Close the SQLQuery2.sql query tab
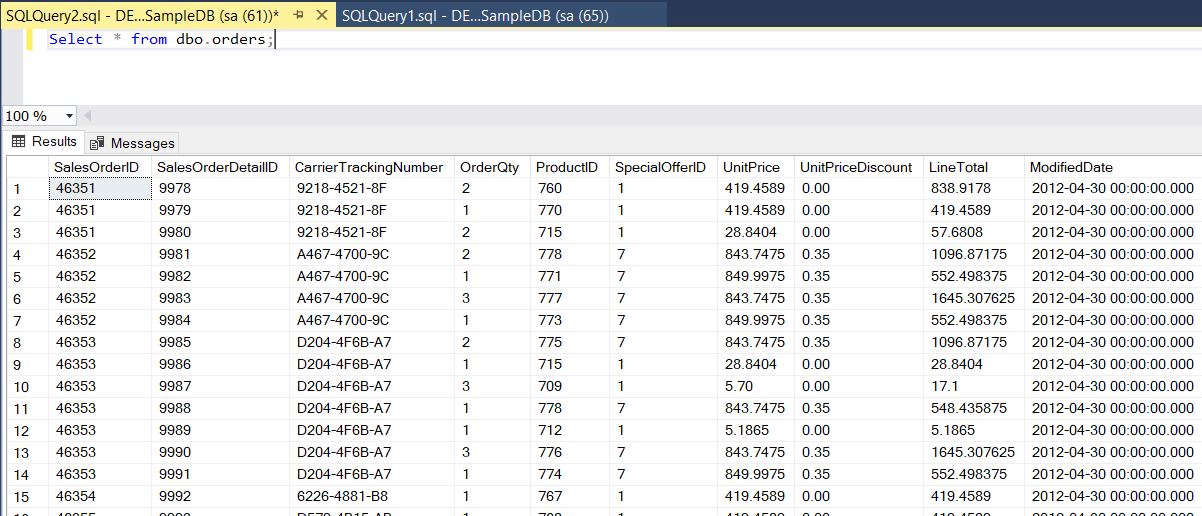Viewport: 1202px width, 516px height. pyautogui.click(x=319, y=16)
